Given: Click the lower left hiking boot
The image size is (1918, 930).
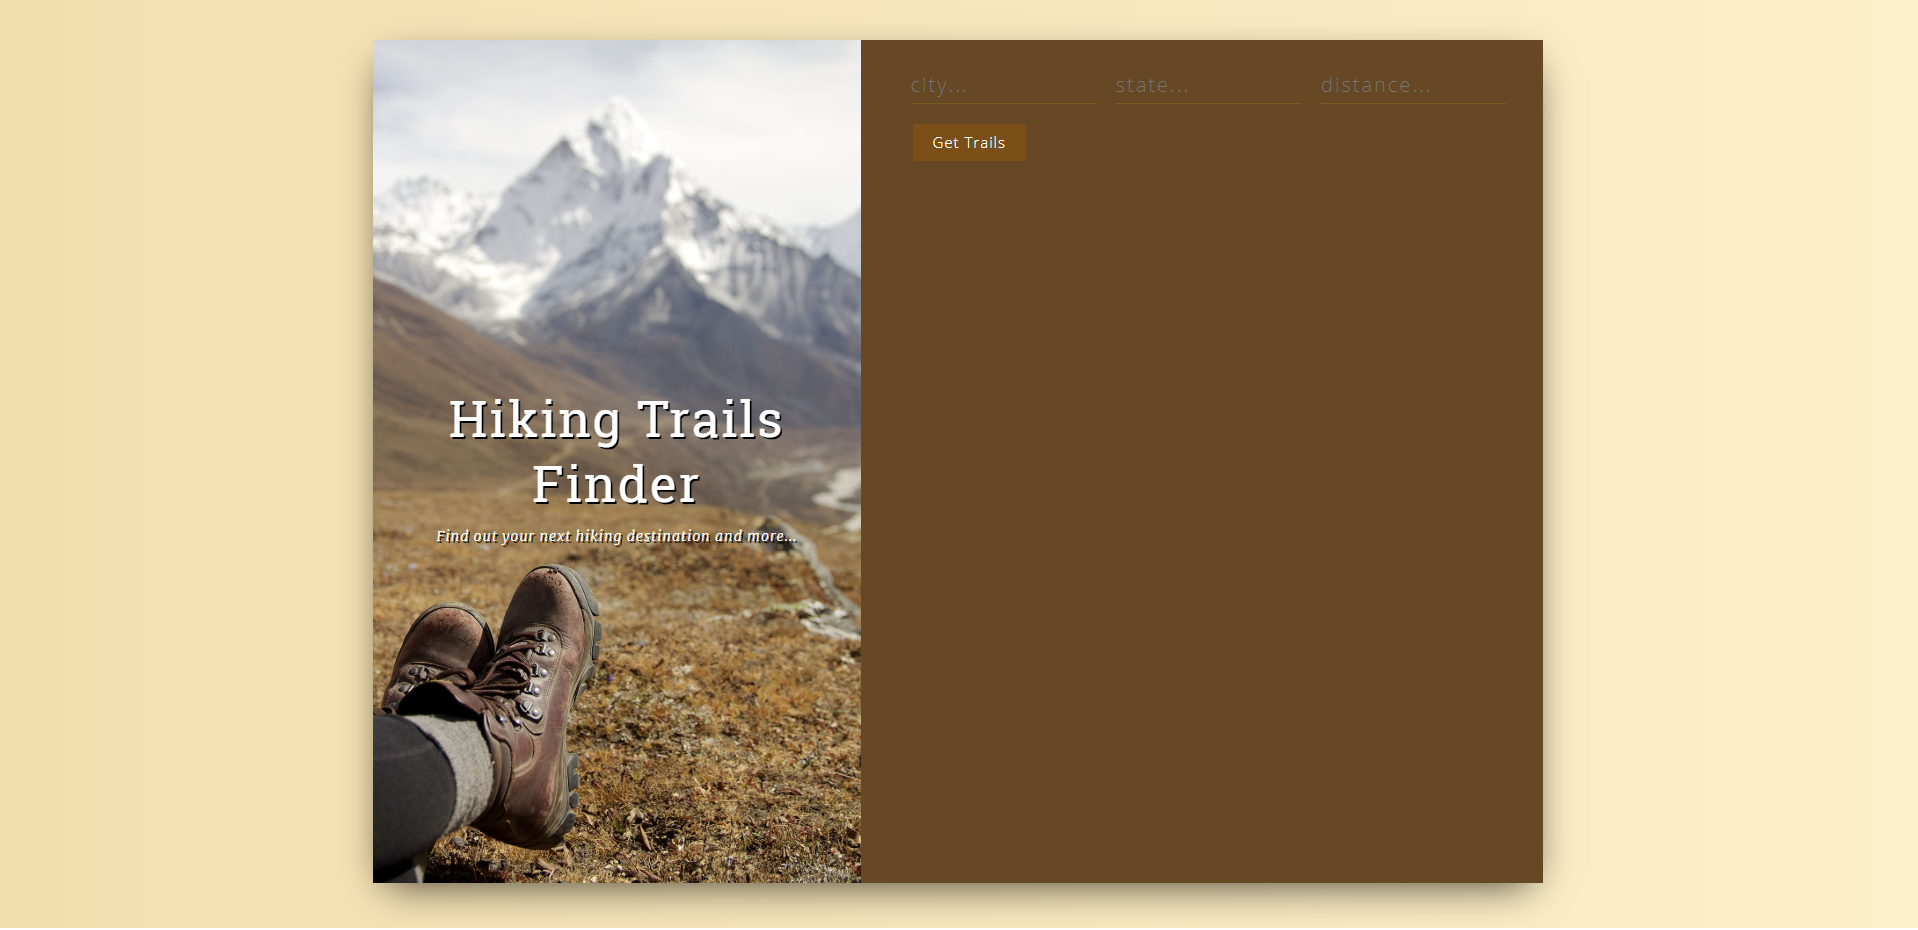Looking at the screenshot, I should coord(436,650).
